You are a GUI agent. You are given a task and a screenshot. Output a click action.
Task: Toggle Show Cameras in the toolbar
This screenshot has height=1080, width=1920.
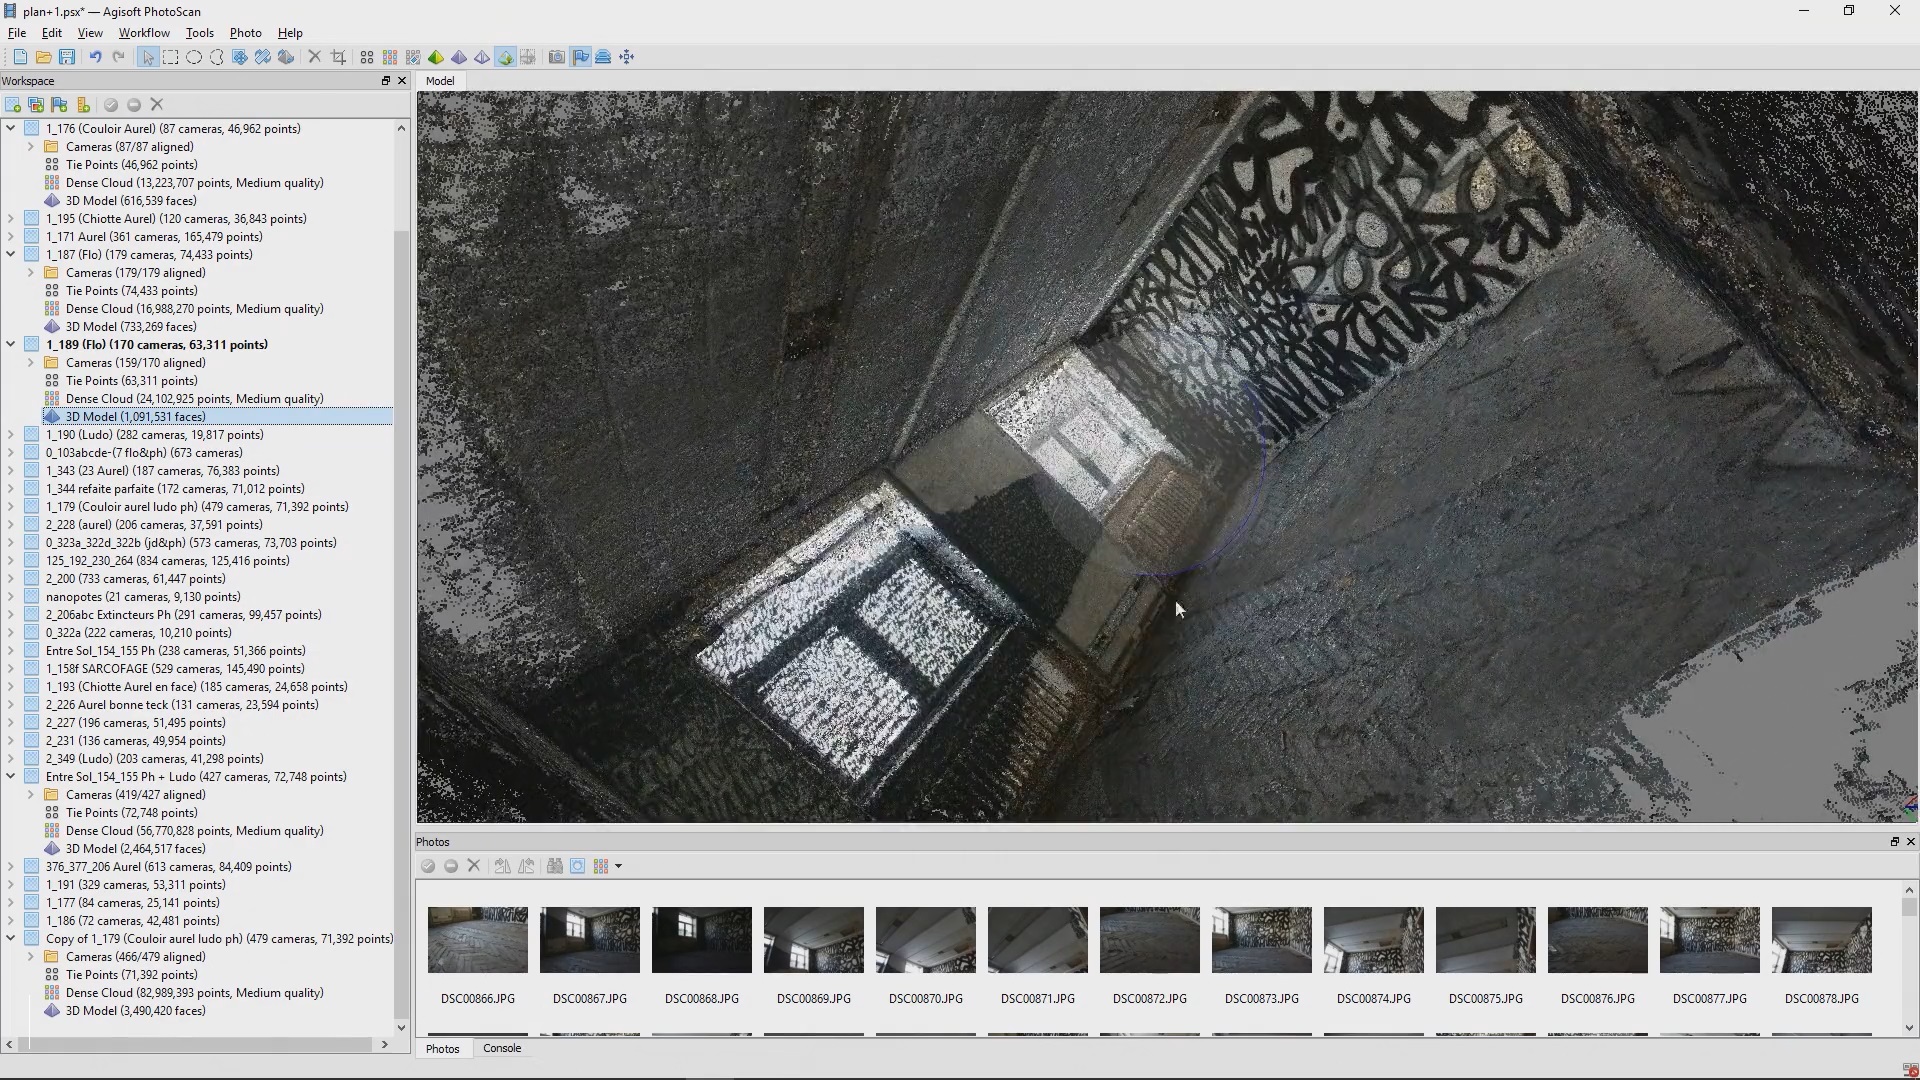click(557, 57)
